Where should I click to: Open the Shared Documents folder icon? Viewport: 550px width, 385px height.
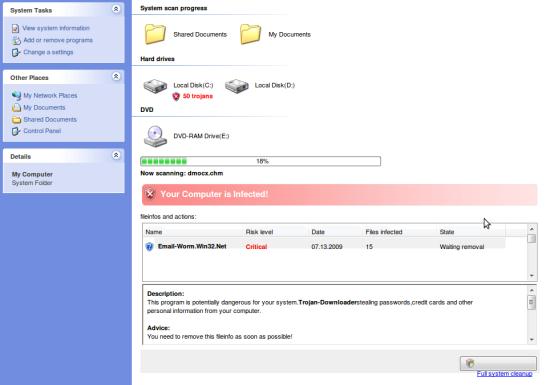point(155,34)
